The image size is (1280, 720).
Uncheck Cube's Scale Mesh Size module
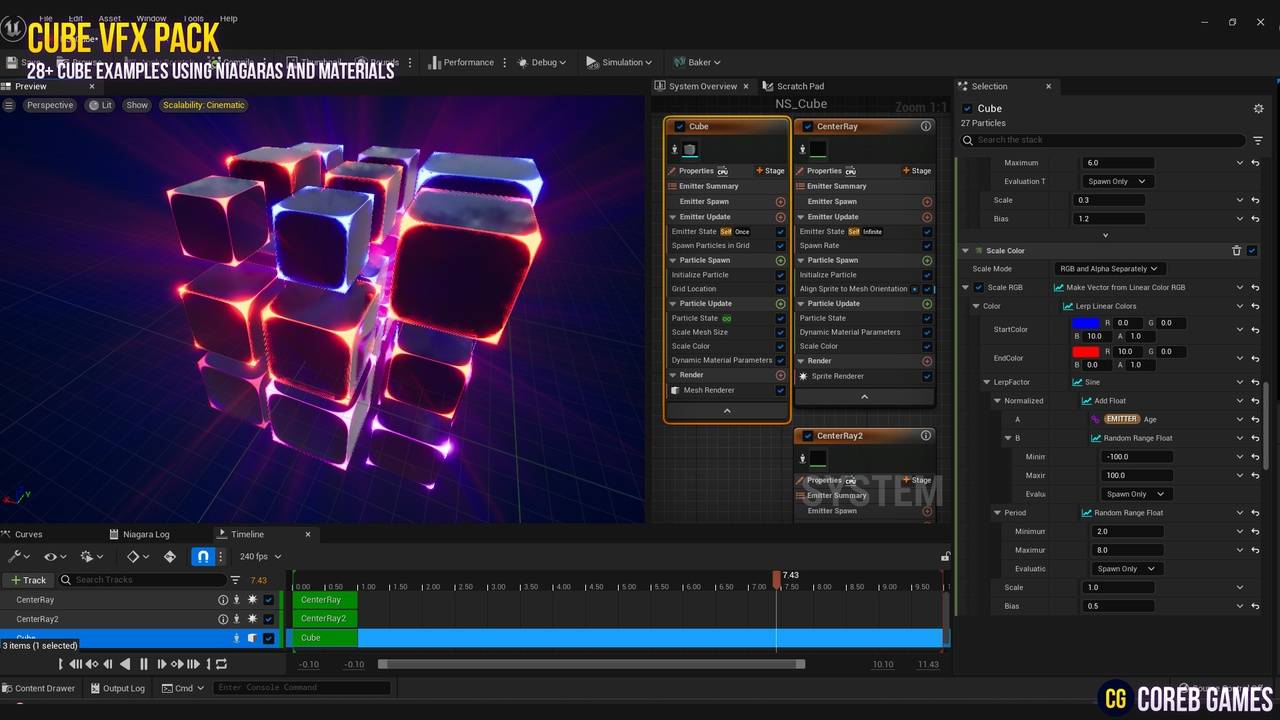tap(781, 332)
